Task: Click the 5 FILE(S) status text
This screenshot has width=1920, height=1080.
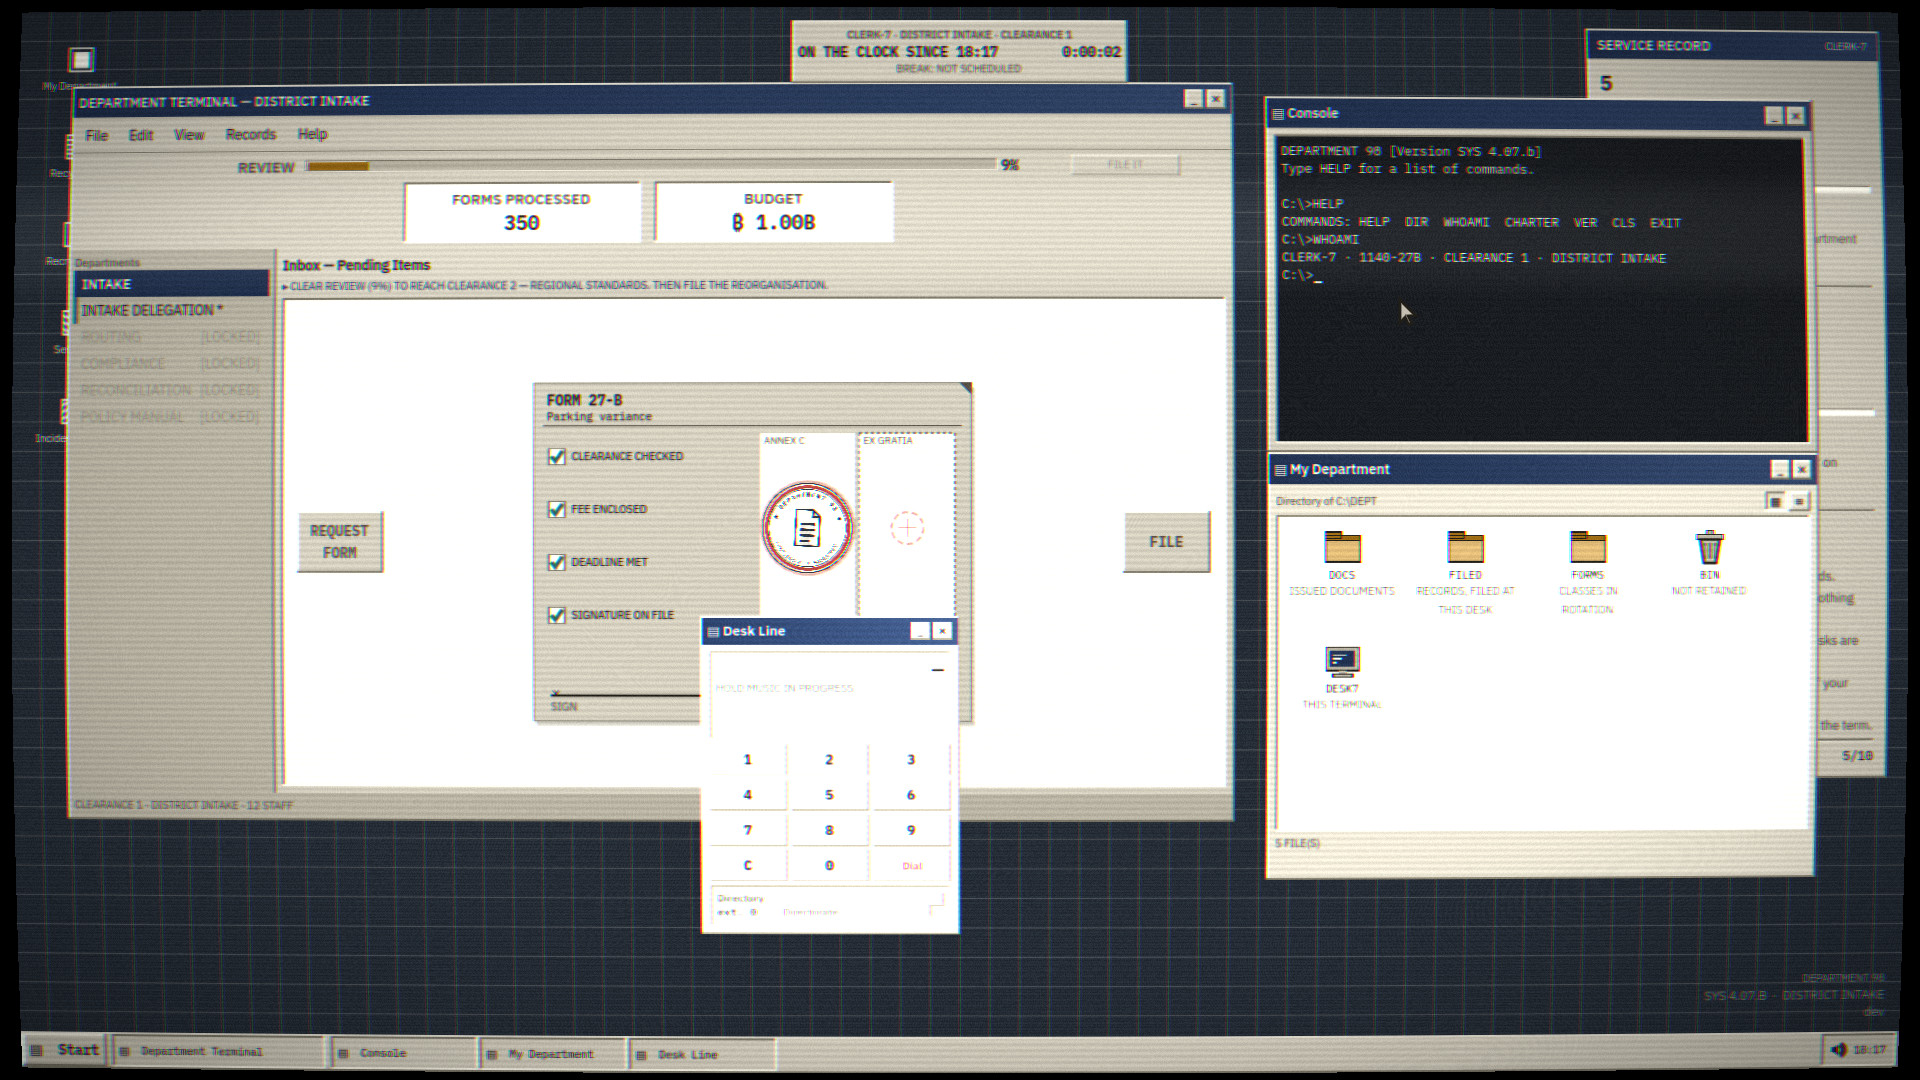Action: tap(1297, 844)
